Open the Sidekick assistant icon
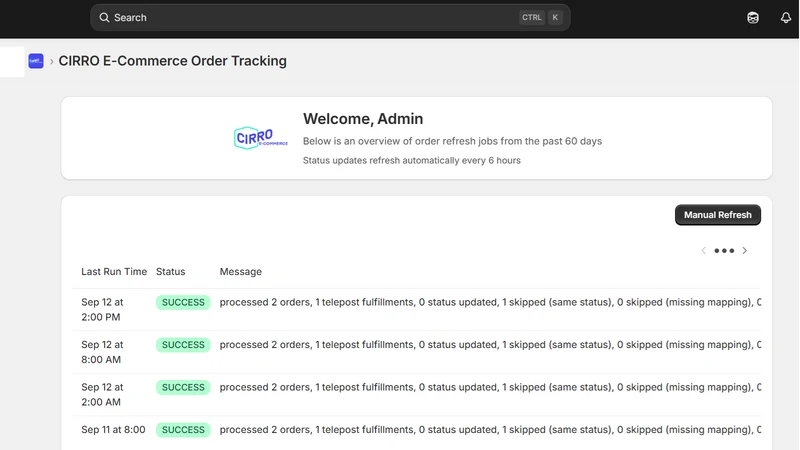Screen dimensions: 800x450 point(753,18)
